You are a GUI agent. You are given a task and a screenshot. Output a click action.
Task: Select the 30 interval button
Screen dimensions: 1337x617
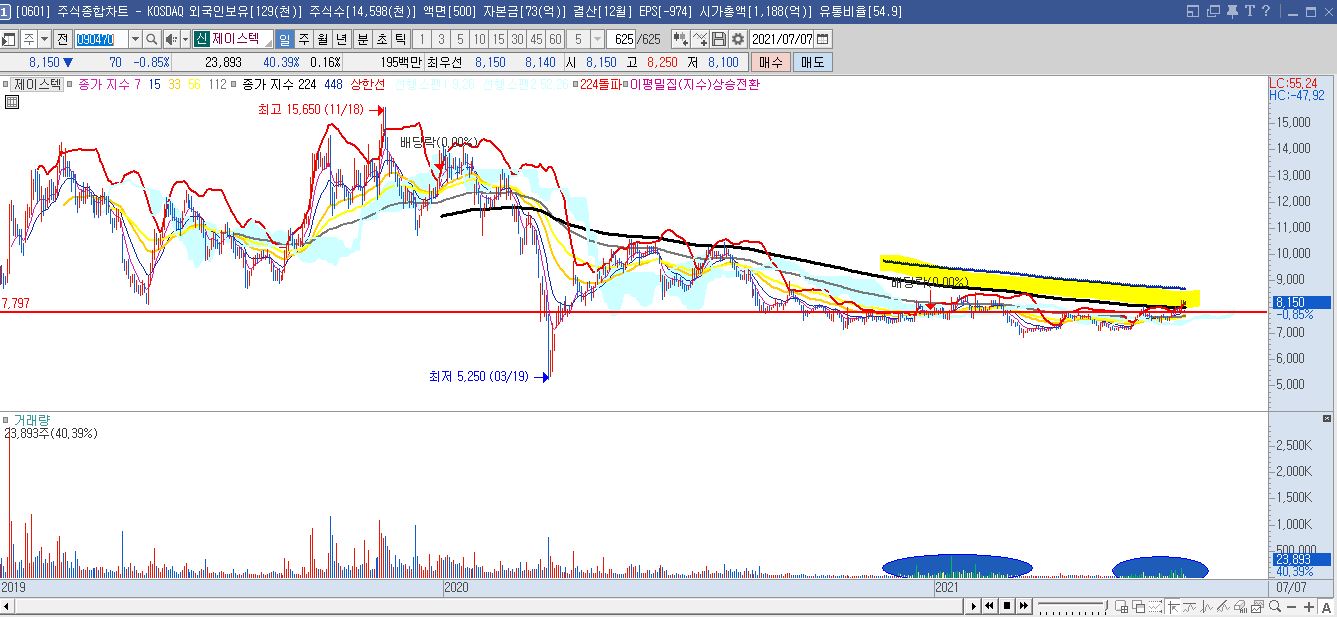click(518, 39)
